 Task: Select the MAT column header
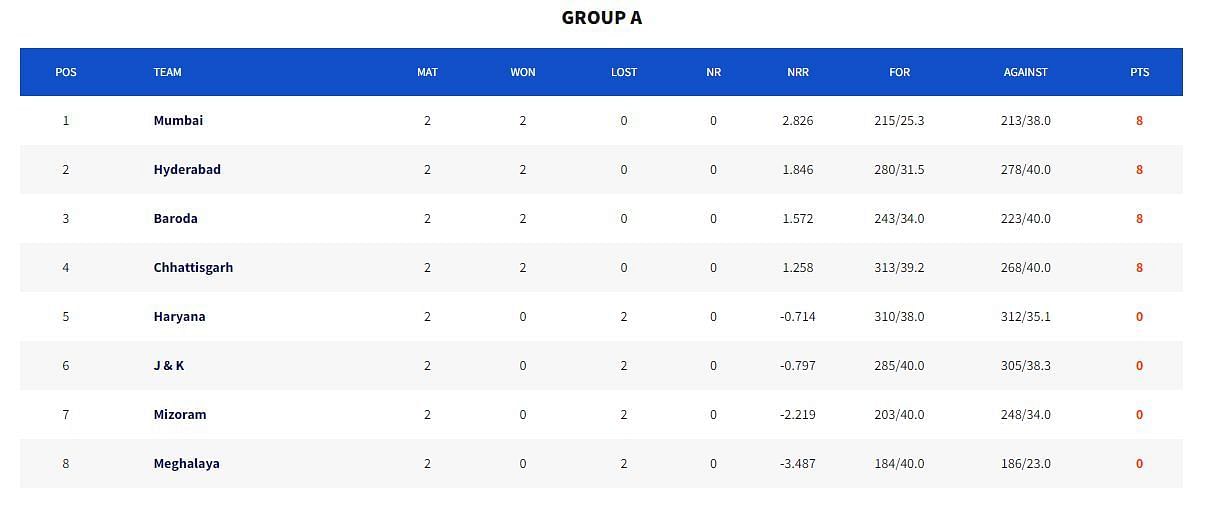point(427,72)
